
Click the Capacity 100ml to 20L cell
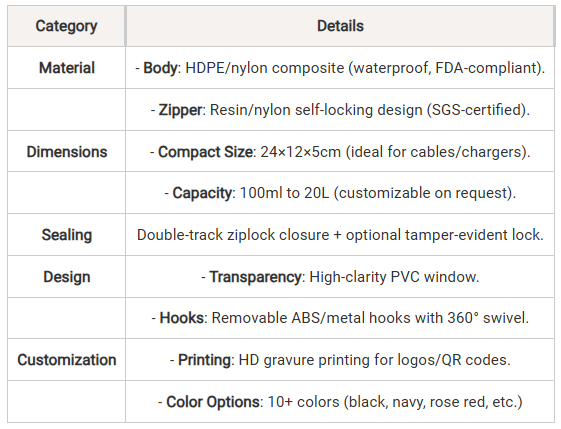(x=340, y=193)
